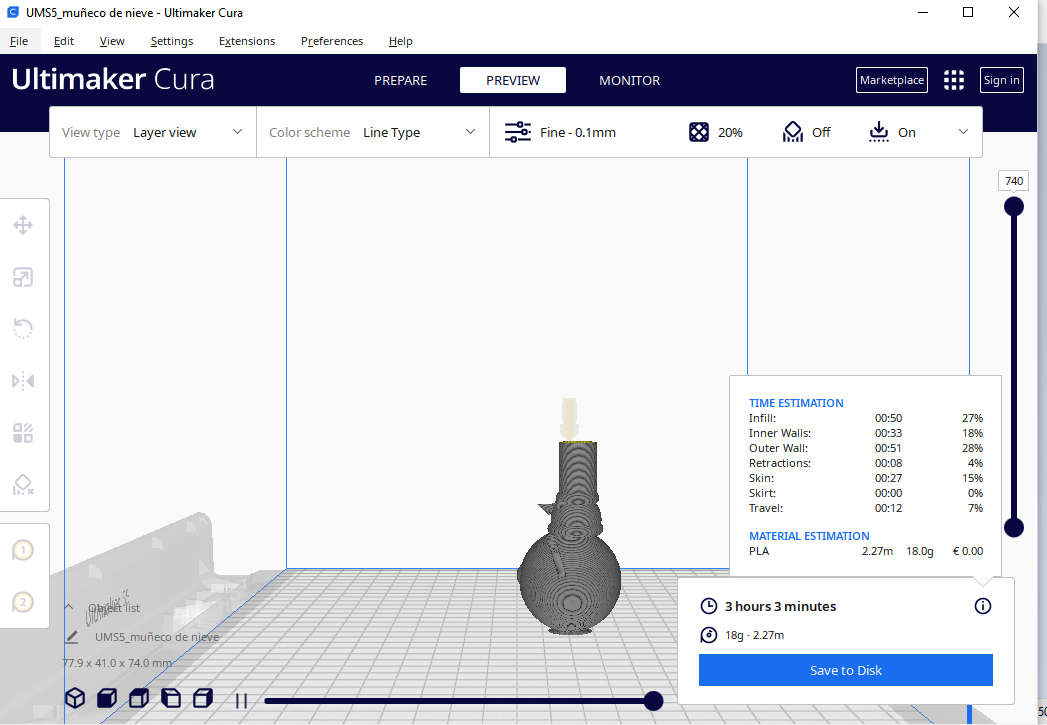Click the Fine - 0.1mm profile label
Viewport: 1047px width, 725px height.
coord(578,132)
